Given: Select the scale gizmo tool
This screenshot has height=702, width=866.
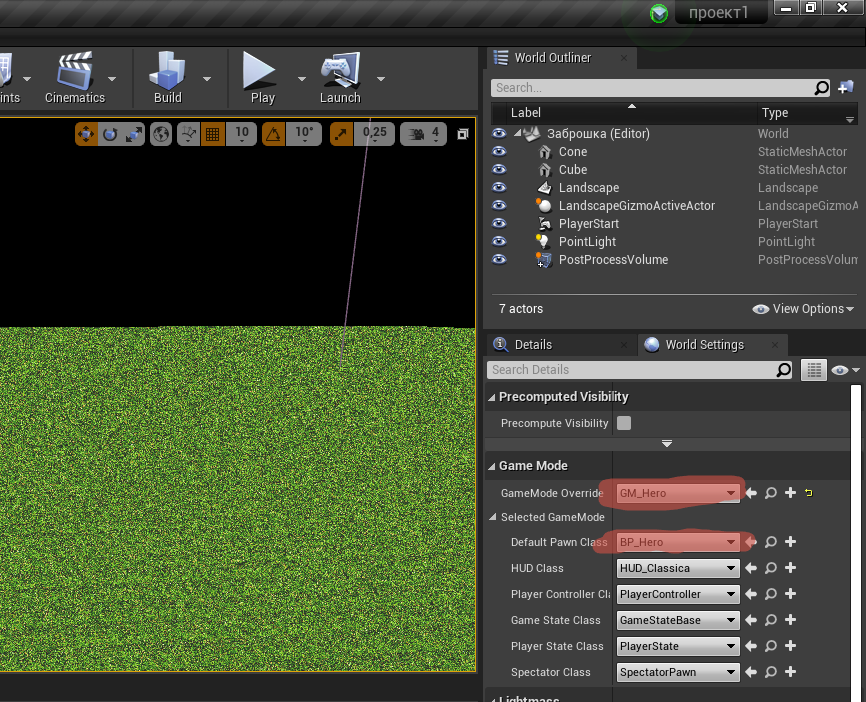Looking at the screenshot, I should coord(134,134).
